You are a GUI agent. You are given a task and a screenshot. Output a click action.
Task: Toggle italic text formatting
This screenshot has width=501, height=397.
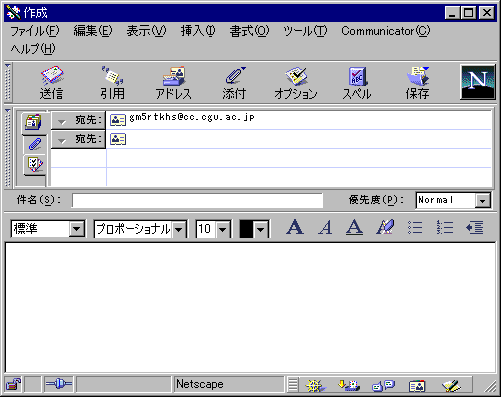click(325, 227)
